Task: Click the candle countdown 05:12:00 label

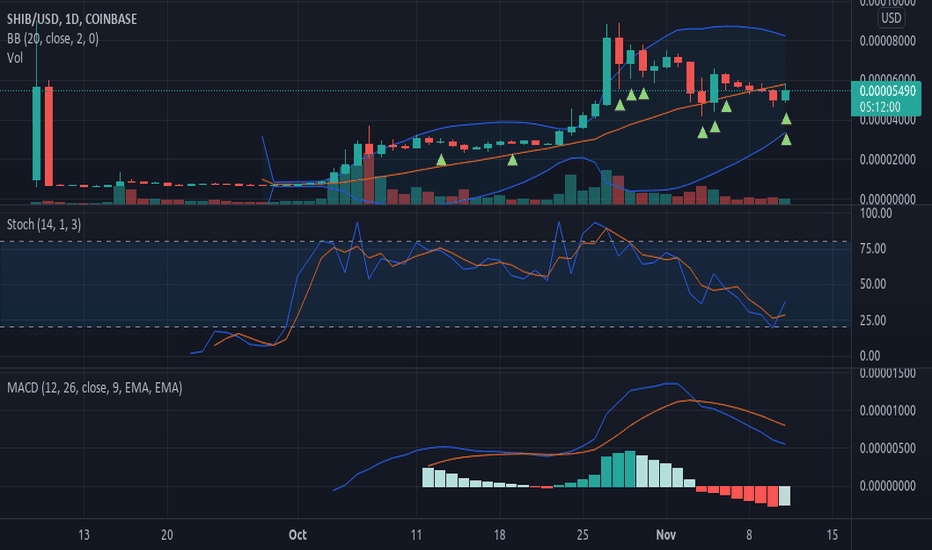Action: pos(880,108)
